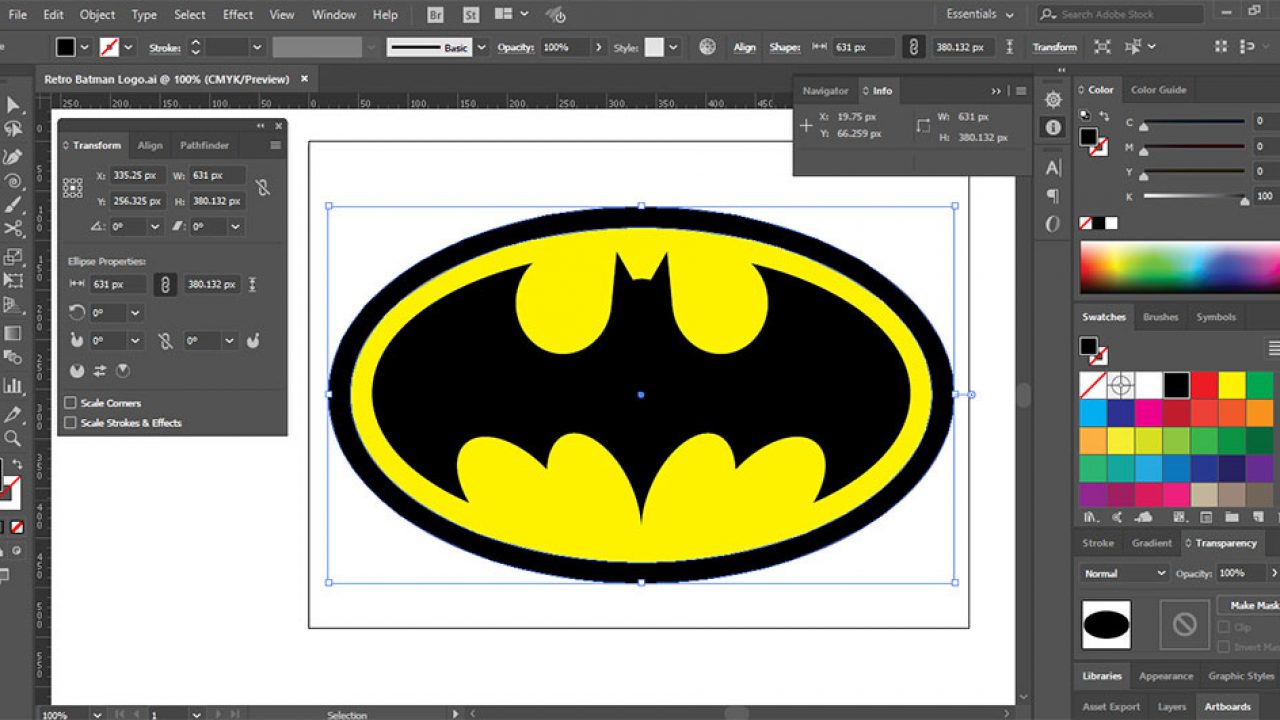Image resolution: width=1280 pixels, height=720 pixels.
Task: Click the Align button in control bar
Action: (745, 47)
